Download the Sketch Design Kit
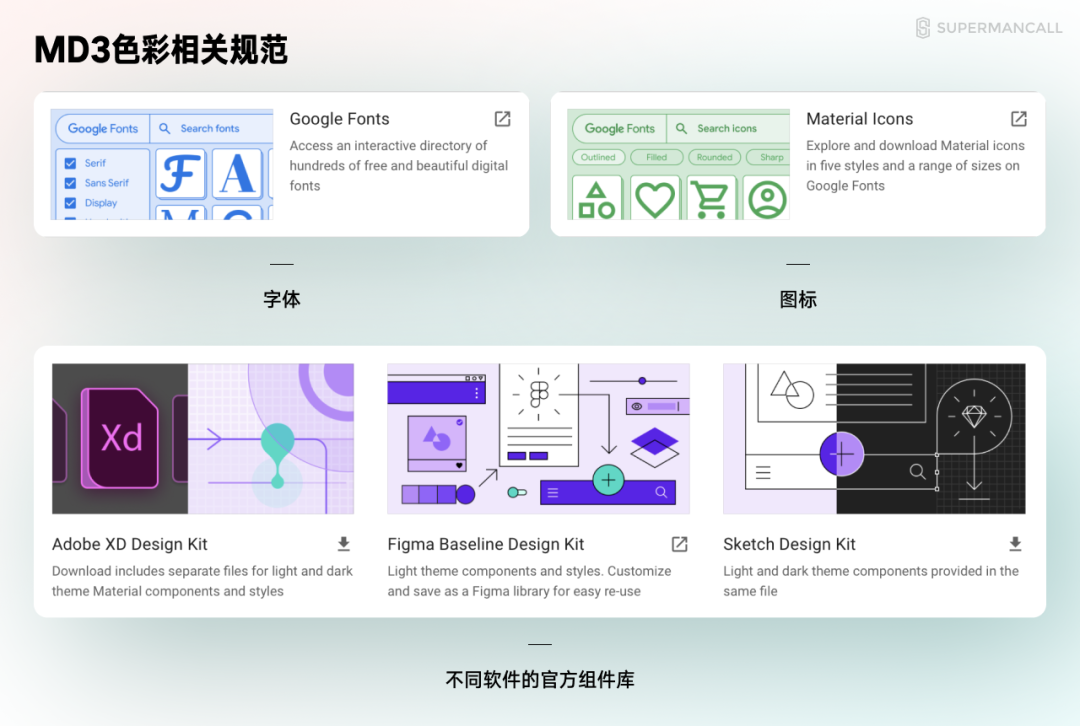Viewport: 1080px width, 726px height. [x=1015, y=544]
